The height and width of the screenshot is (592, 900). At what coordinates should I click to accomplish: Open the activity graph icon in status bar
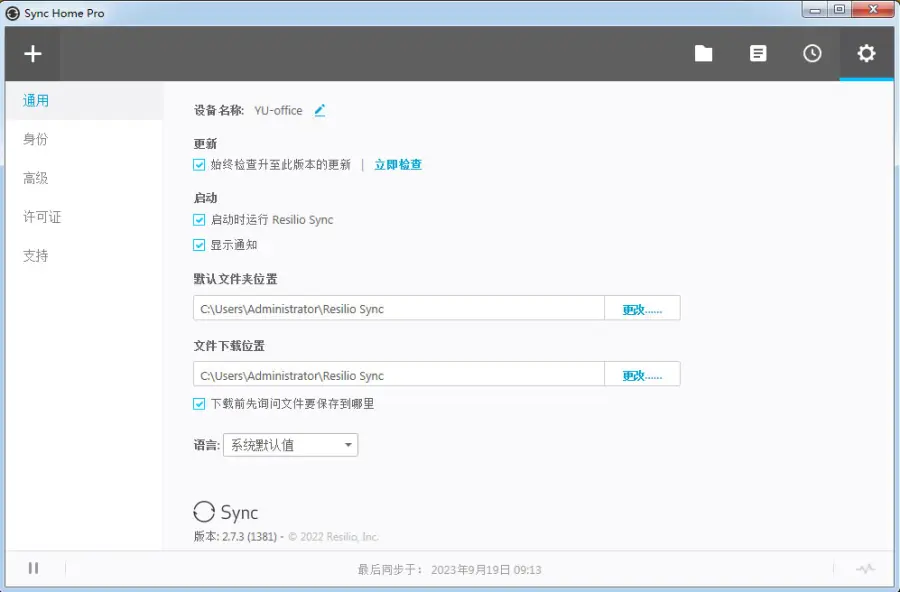[x=865, y=569]
